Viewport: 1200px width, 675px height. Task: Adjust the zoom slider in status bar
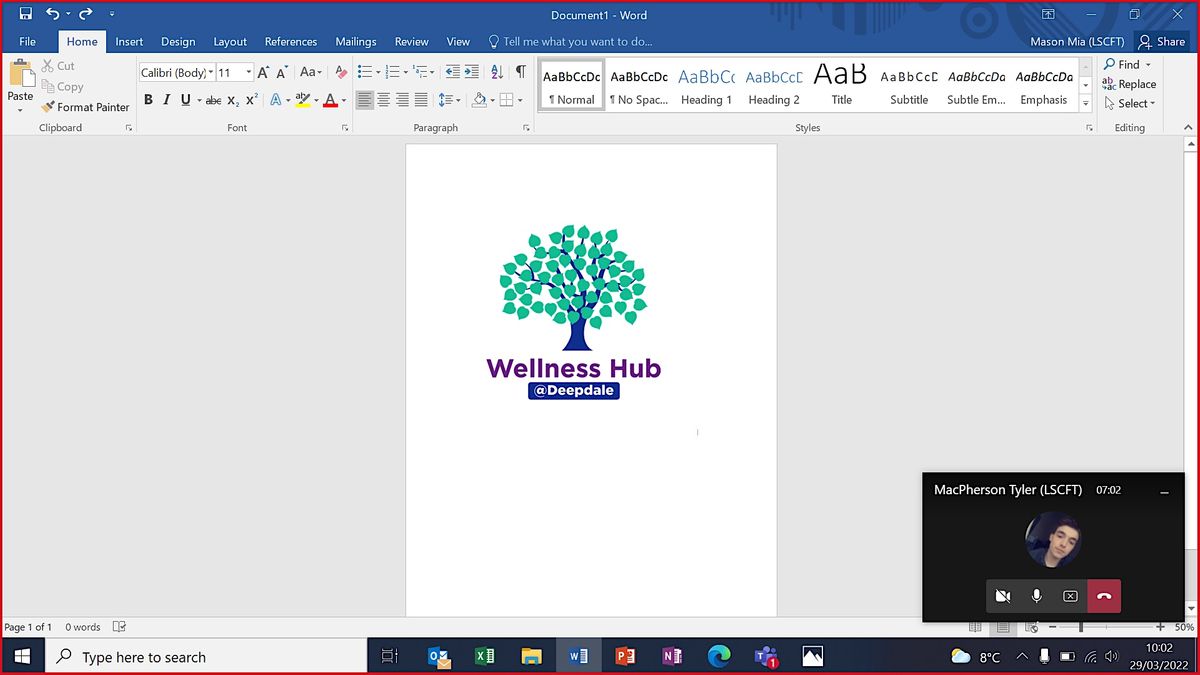coord(1082,627)
